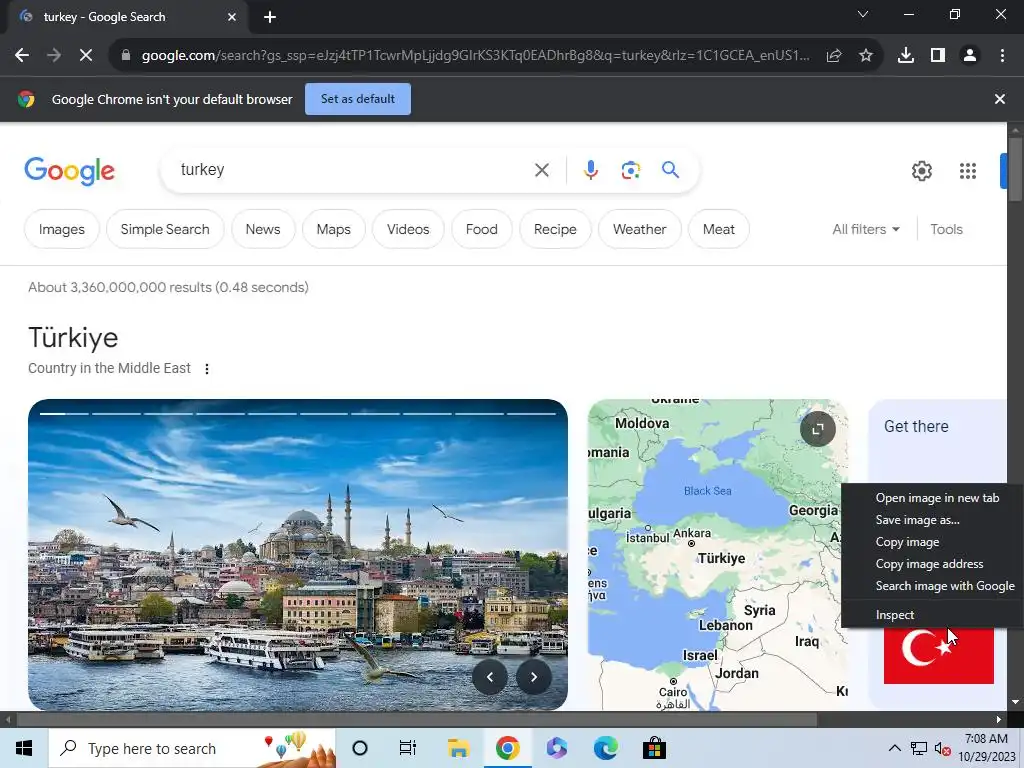
Task: Open Task View on the taskbar
Action: click(x=408, y=748)
